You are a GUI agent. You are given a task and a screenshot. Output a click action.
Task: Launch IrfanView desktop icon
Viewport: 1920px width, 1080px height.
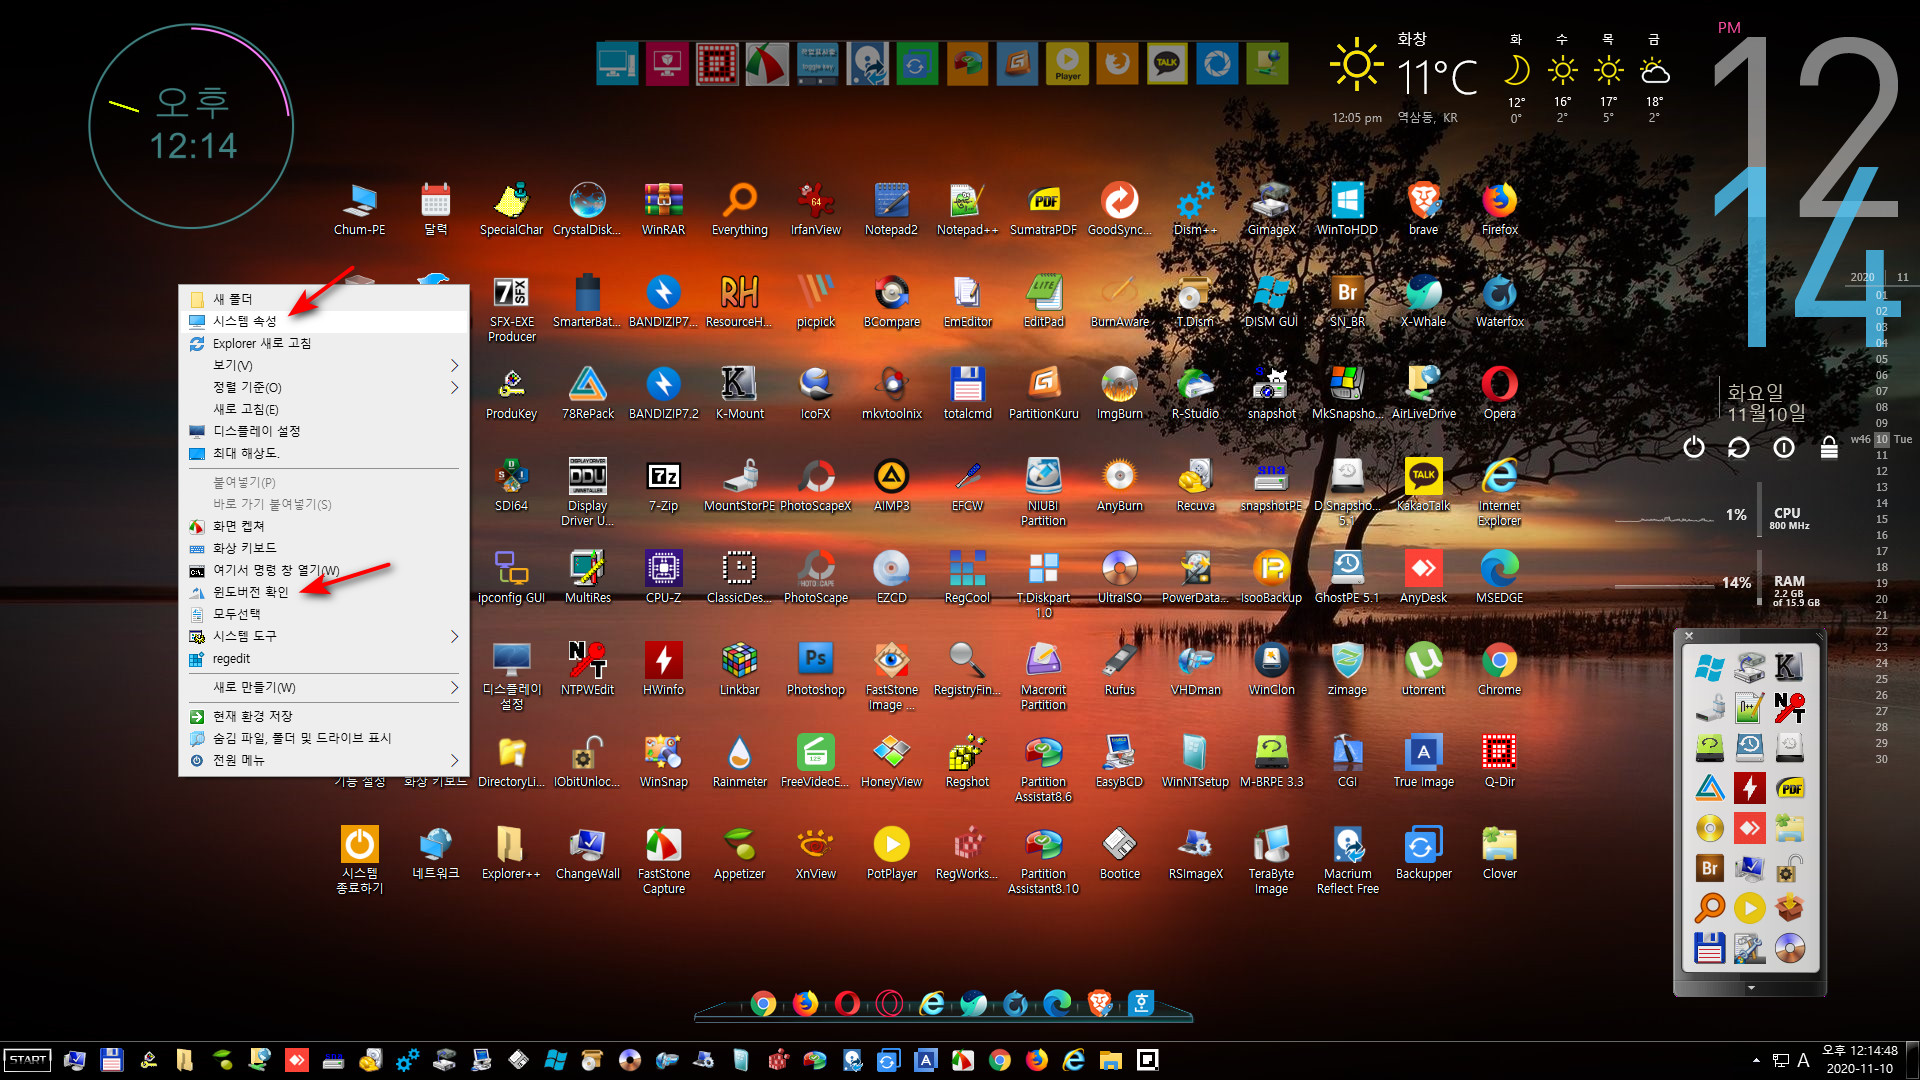coord(815,209)
